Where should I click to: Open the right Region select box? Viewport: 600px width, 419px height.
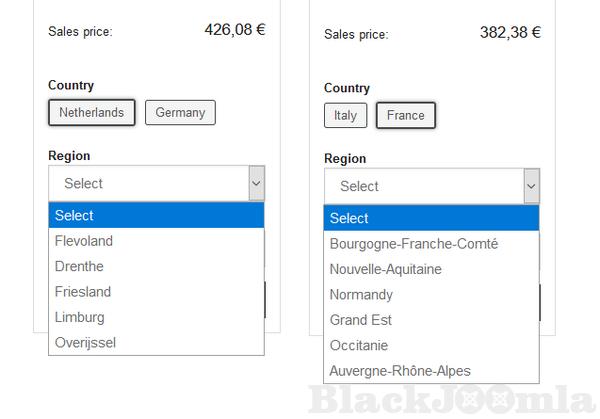pyautogui.click(x=423, y=187)
